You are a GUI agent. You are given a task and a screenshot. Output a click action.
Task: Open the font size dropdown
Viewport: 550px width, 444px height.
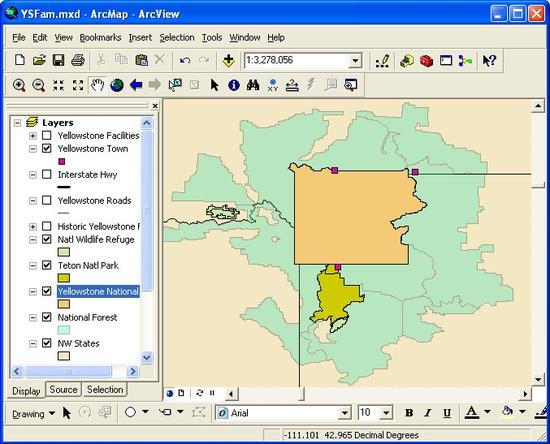point(386,413)
